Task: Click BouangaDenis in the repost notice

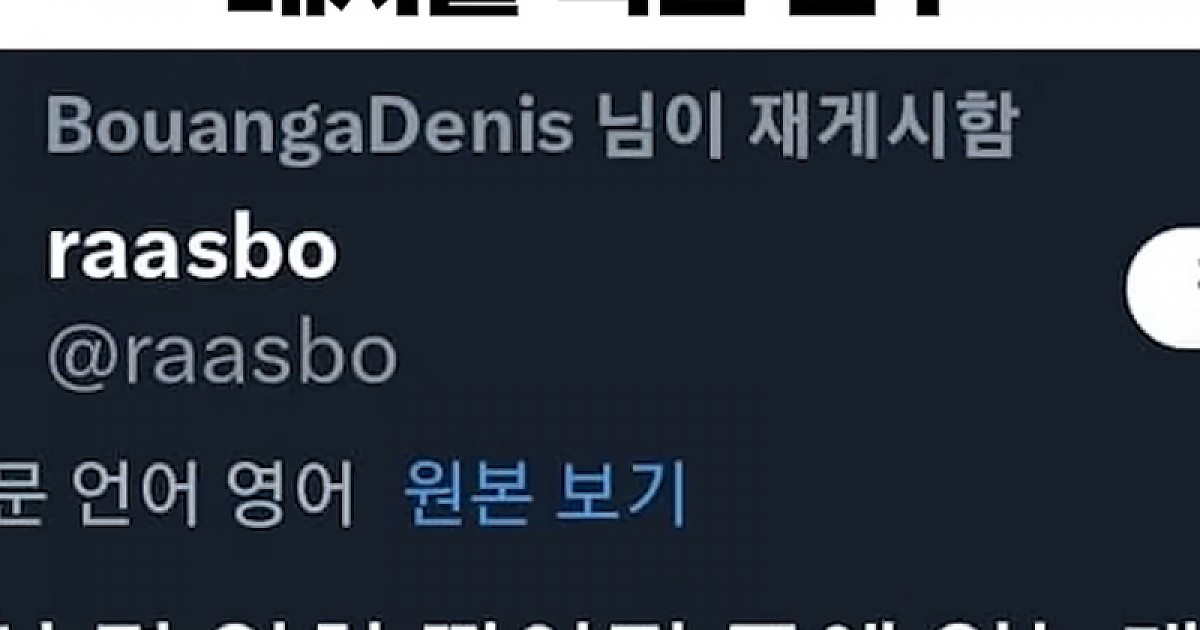Action: coord(309,128)
